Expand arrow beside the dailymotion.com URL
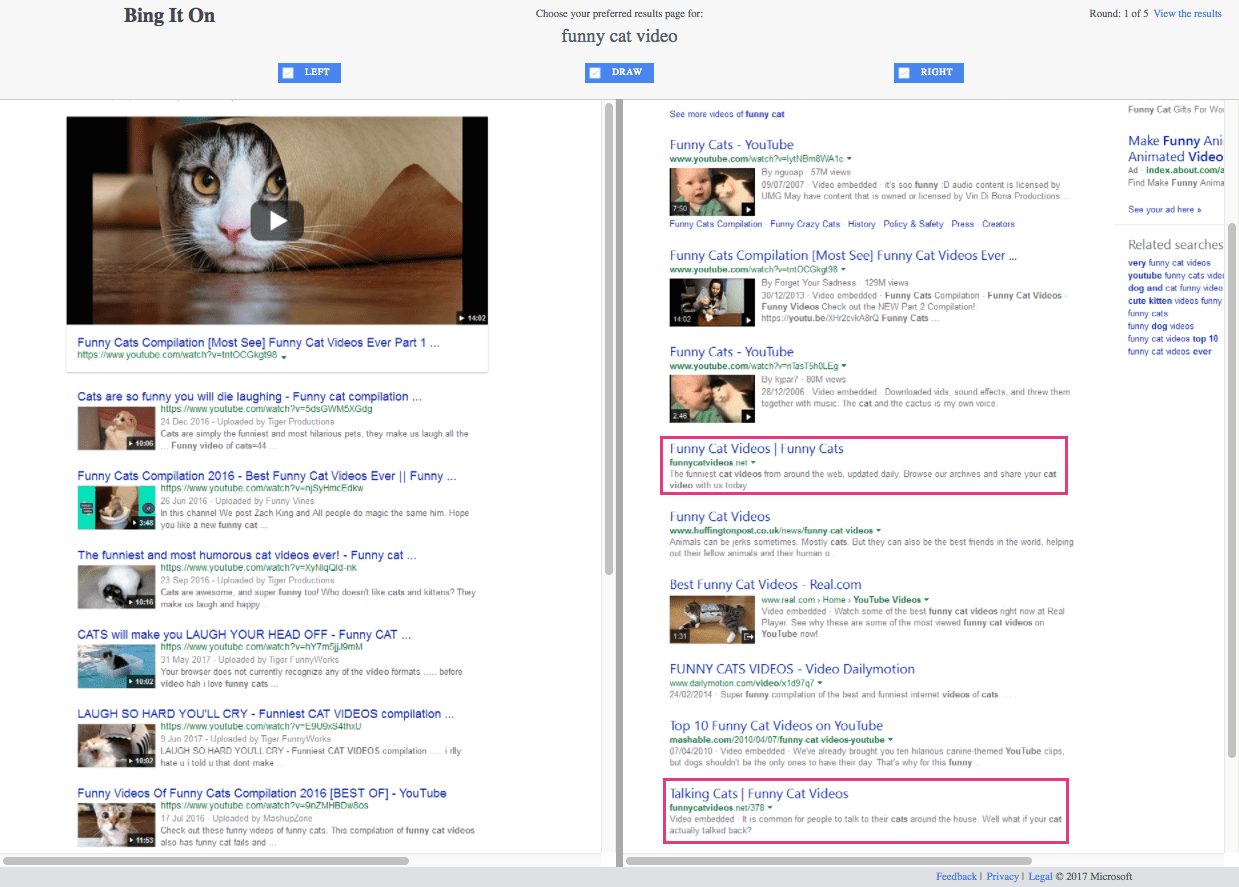The height and width of the screenshot is (887, 1239). pyautogui.click(x=819, y=684)
